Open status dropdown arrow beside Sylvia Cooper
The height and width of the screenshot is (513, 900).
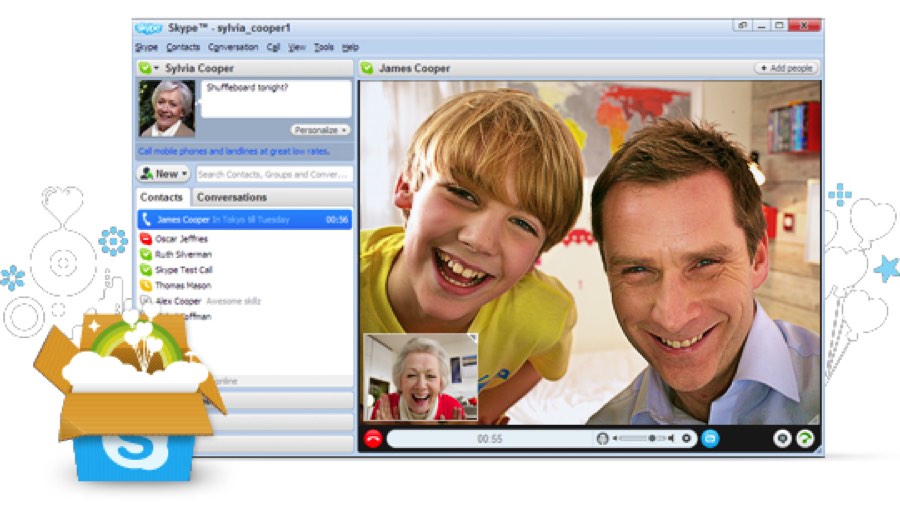click(156, 68)
